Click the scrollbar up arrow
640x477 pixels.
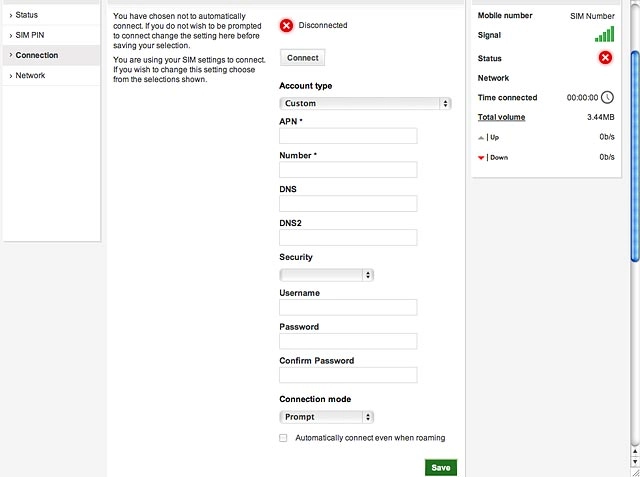pos(635,451)
